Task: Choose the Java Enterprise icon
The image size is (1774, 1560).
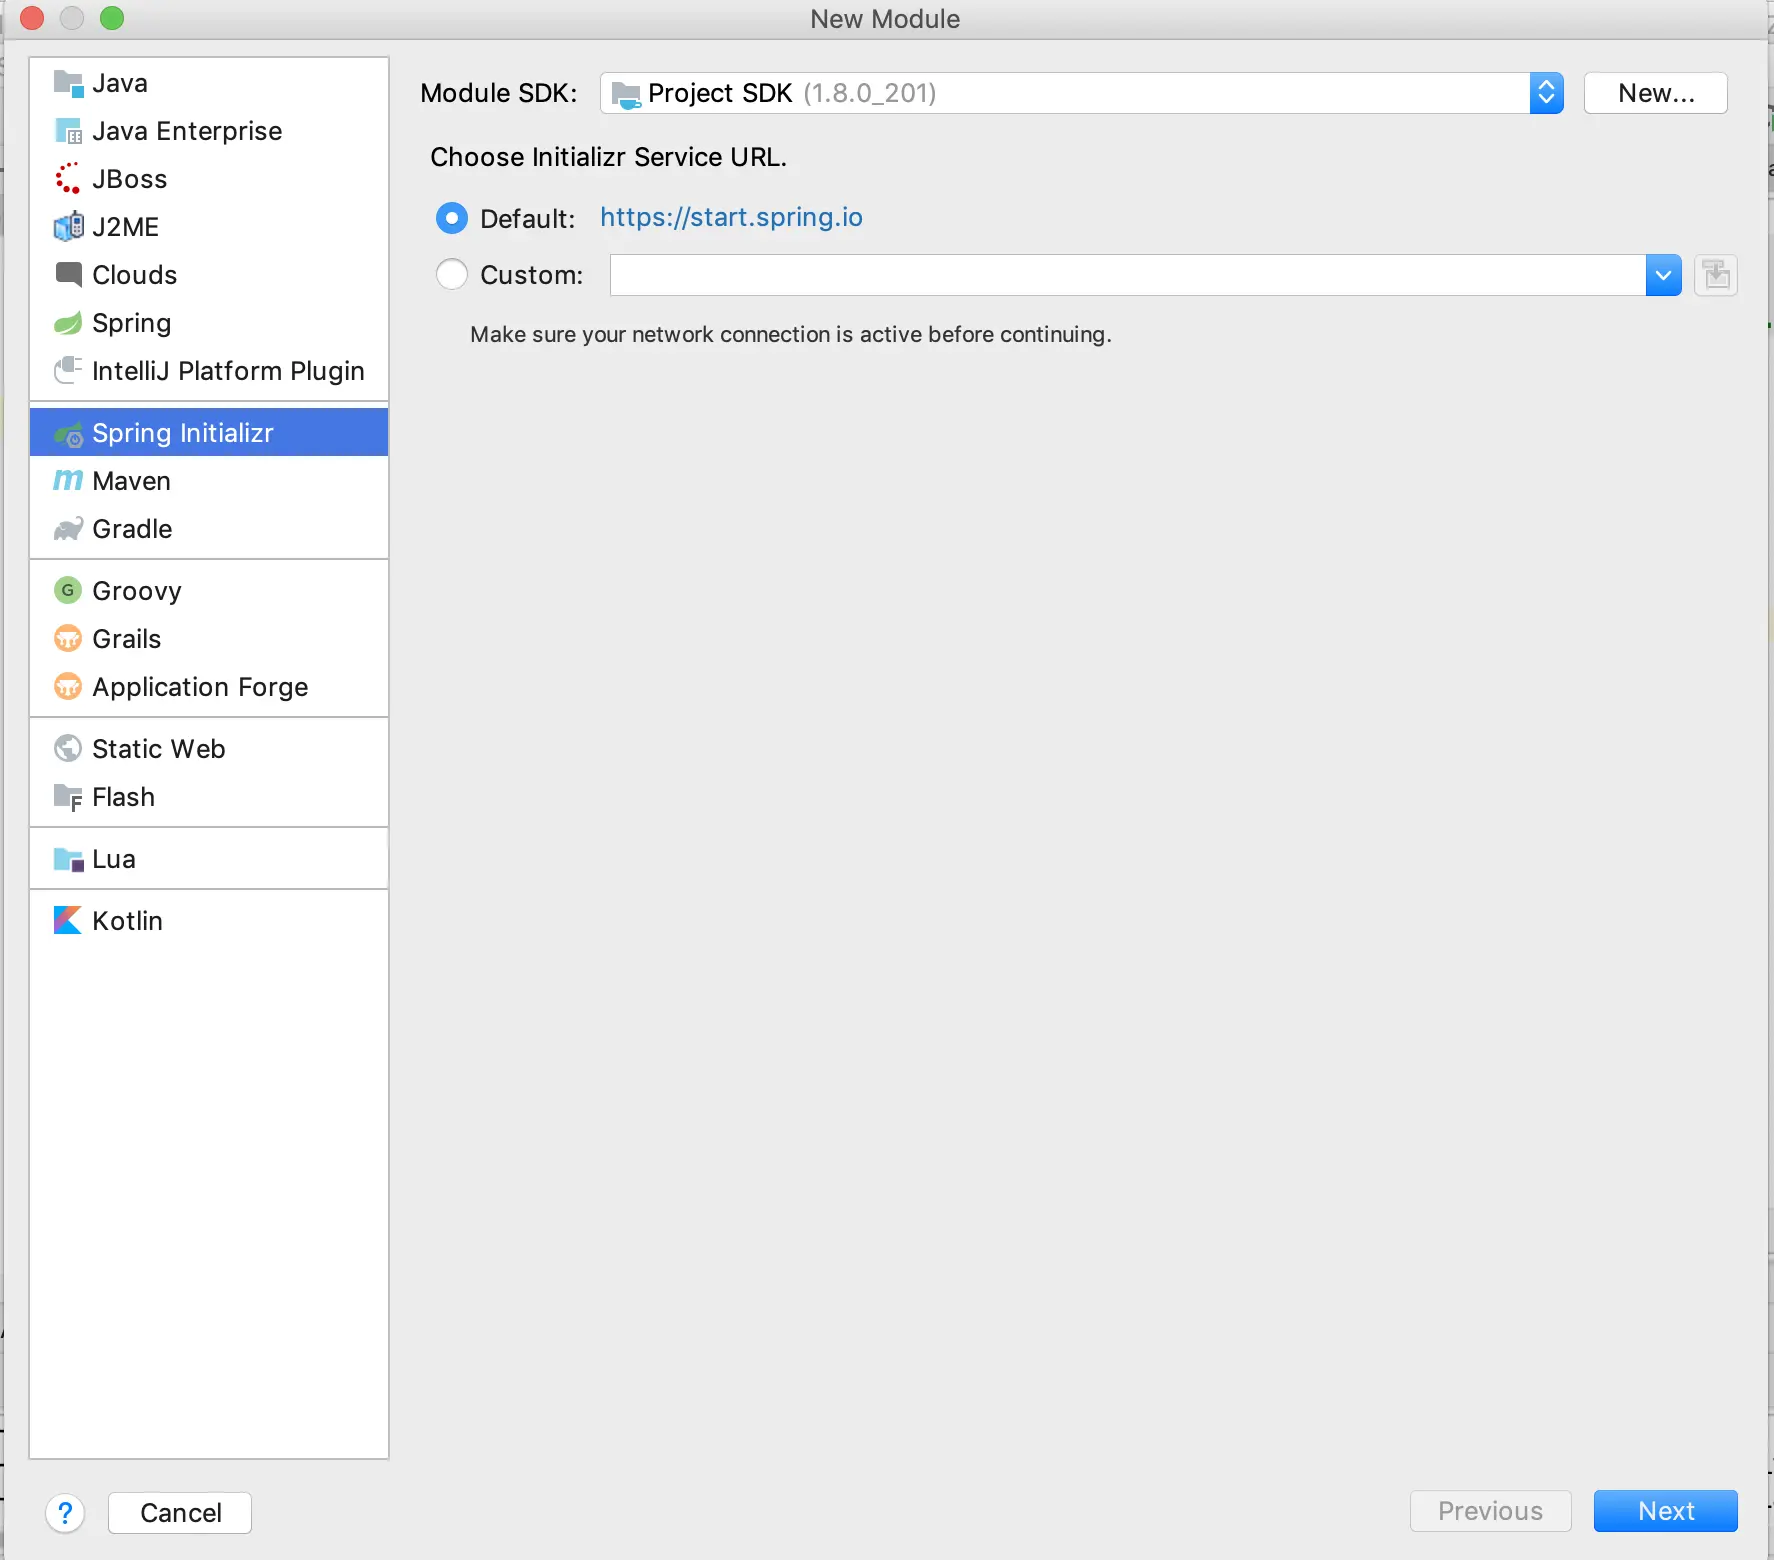Action: tap(68, 131)
